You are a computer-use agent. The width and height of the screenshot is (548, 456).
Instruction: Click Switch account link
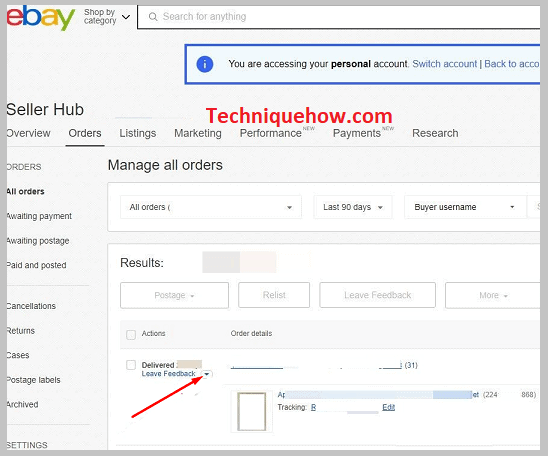(x=444, y=64)
